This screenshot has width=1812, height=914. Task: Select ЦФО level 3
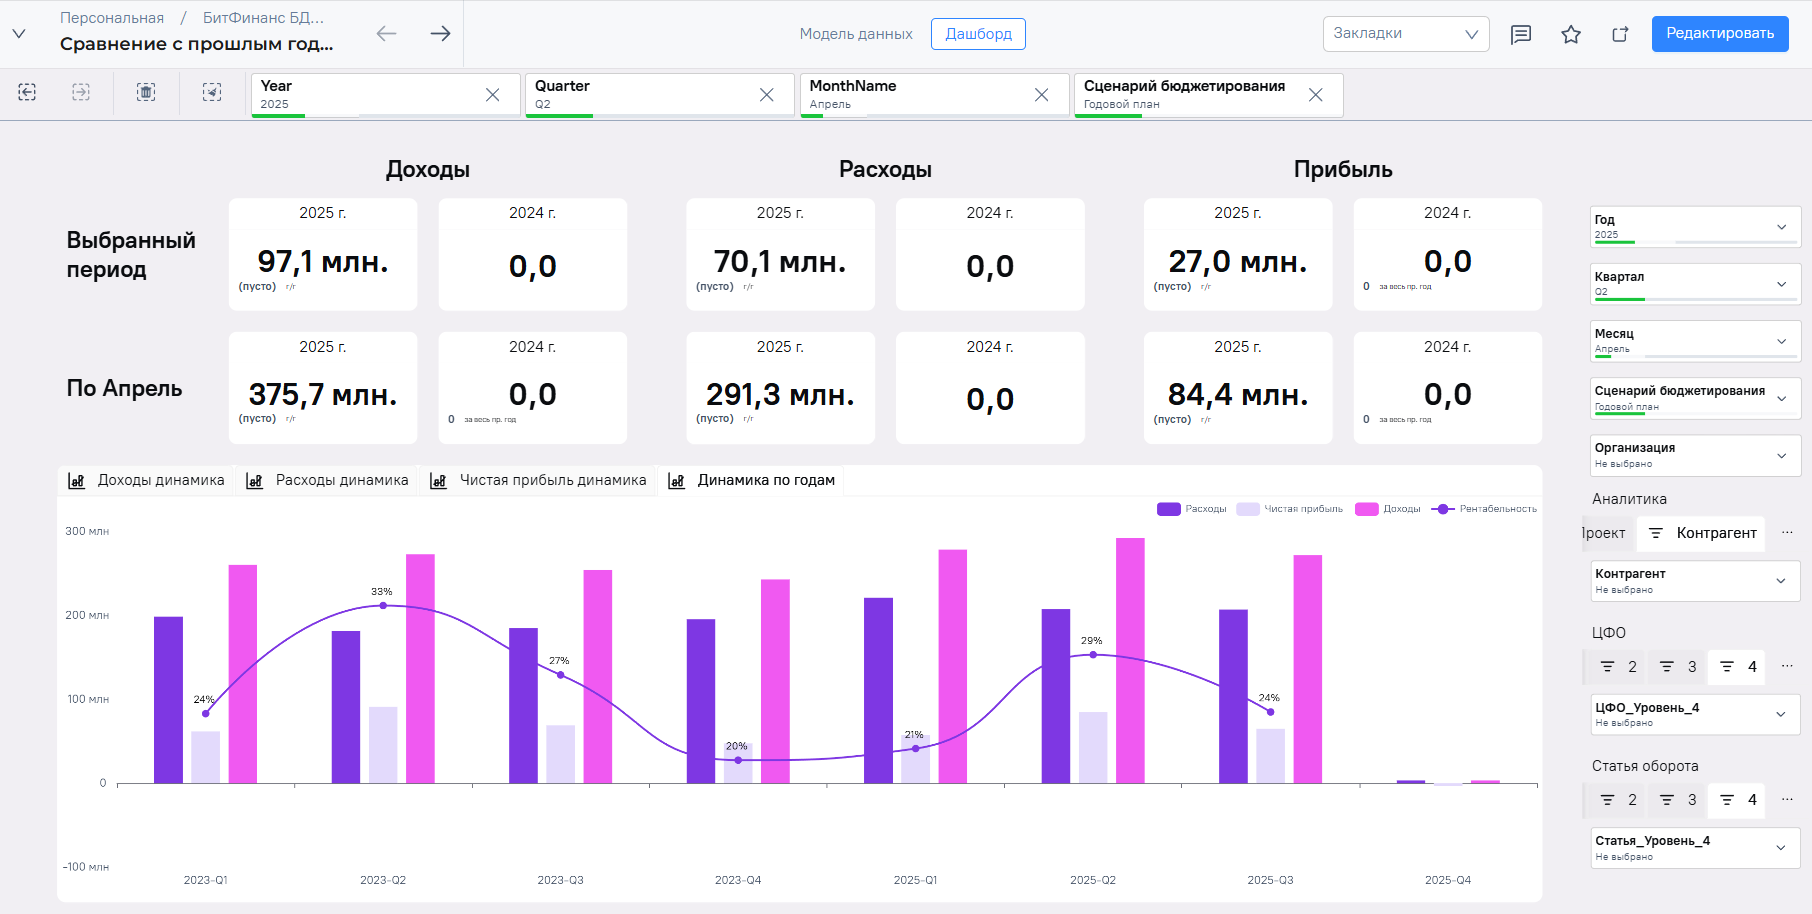point(1678,667)
